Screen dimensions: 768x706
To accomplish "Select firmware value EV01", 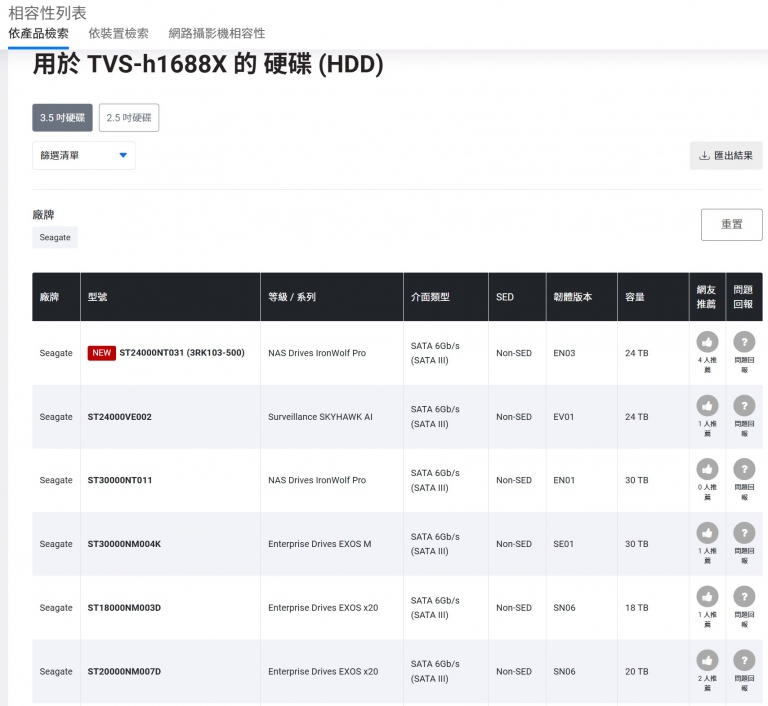I will 563,417.
